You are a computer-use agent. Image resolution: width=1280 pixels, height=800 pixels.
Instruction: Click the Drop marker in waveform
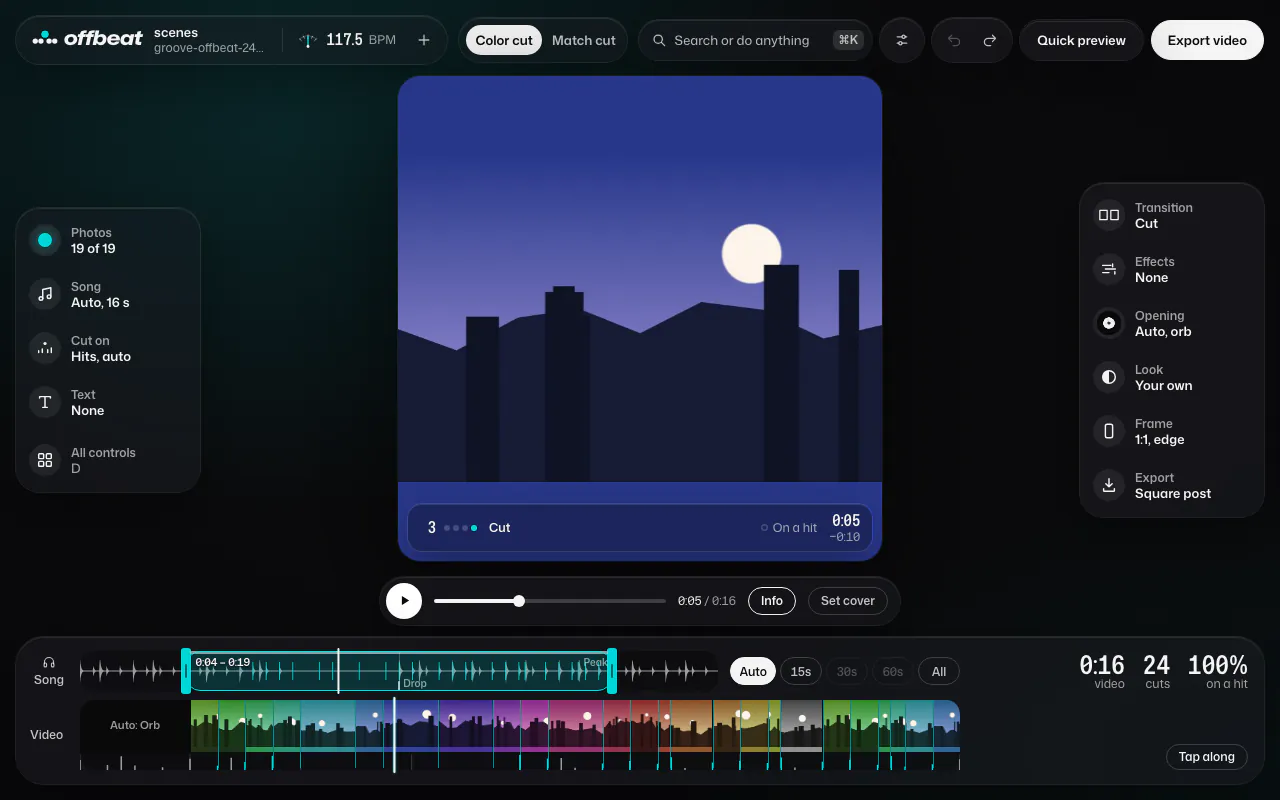[414, 684]
